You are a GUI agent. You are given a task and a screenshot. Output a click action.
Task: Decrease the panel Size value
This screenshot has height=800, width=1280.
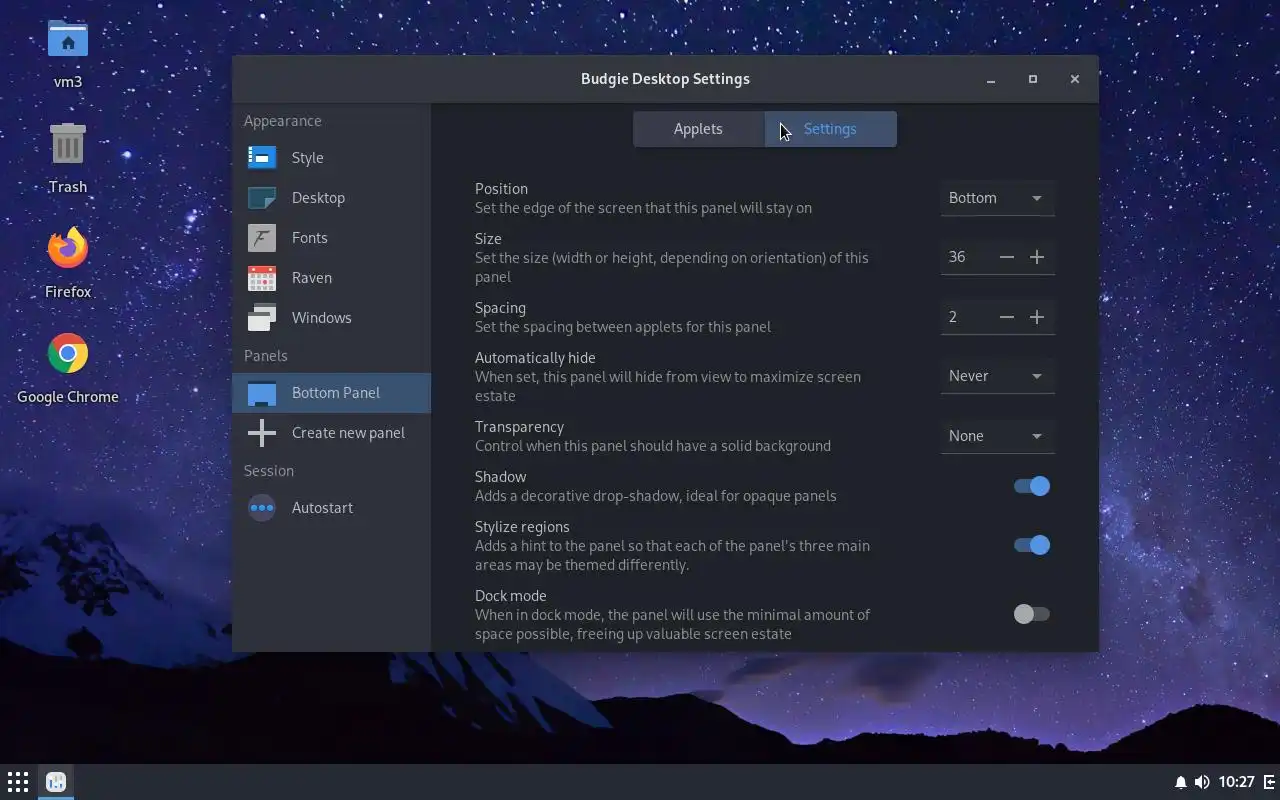point(1007,257)
